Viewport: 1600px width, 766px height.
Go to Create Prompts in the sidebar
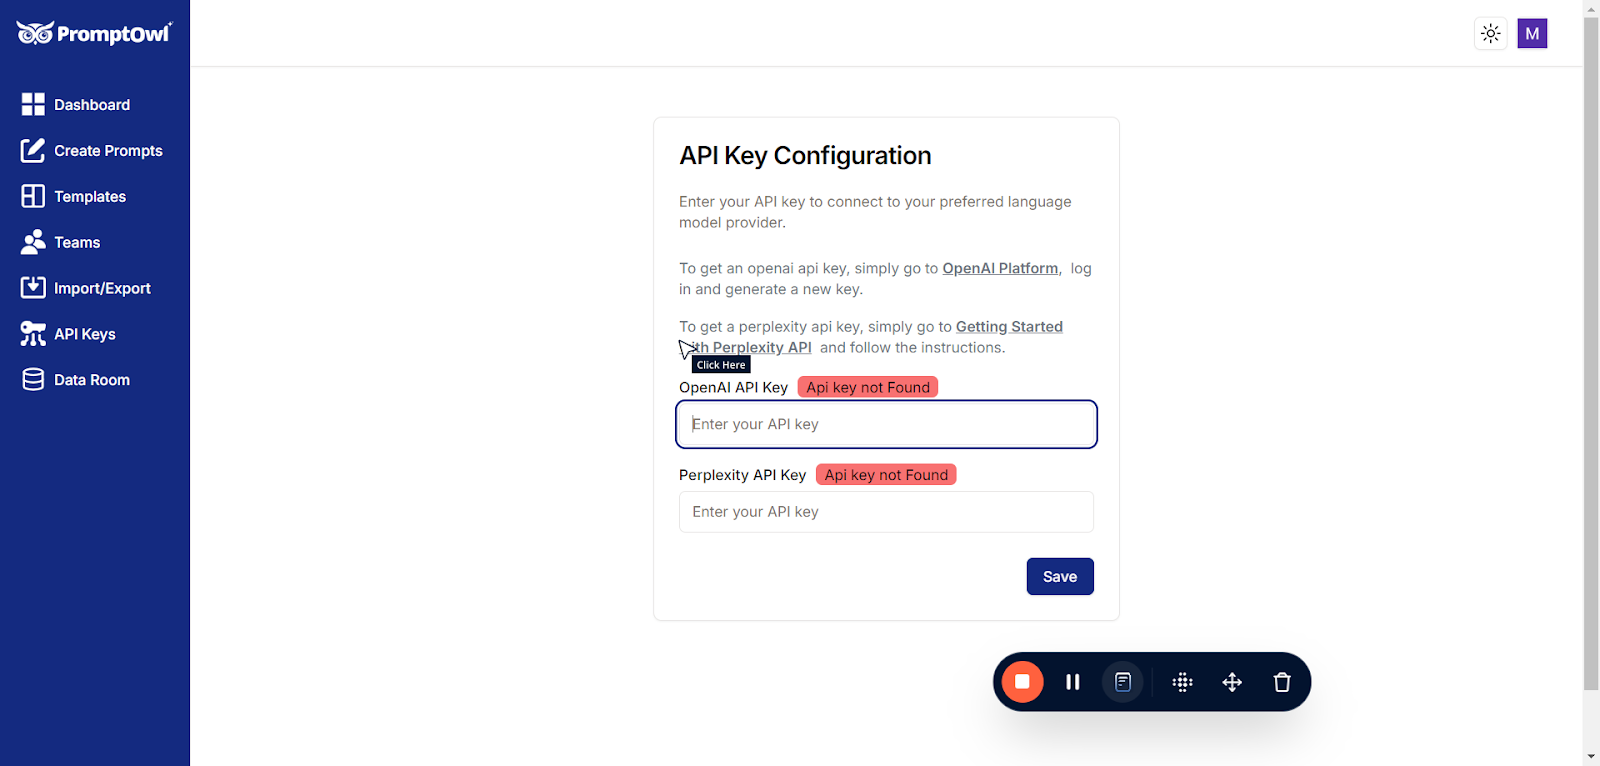point(107,151)
